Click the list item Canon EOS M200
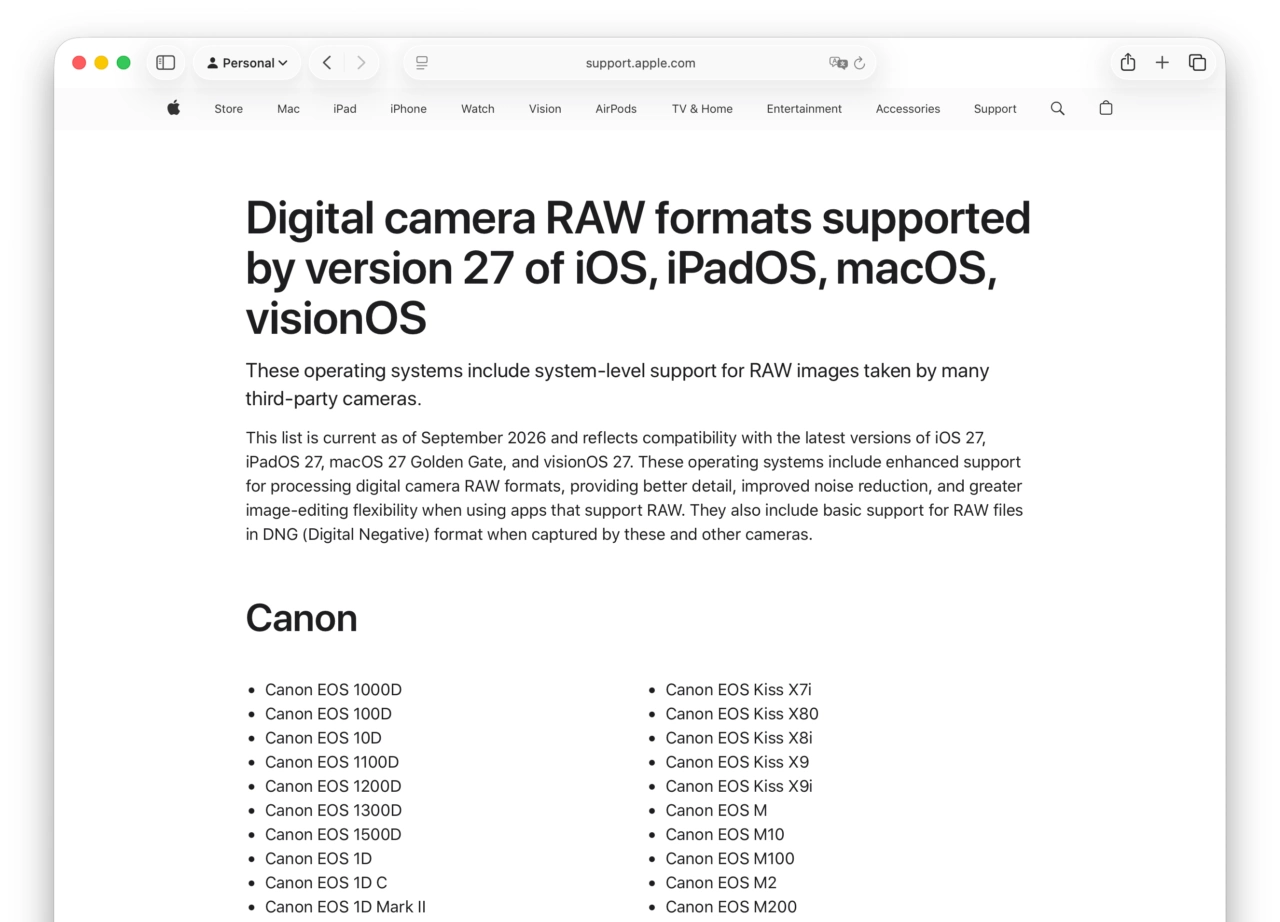 [731, 907]
